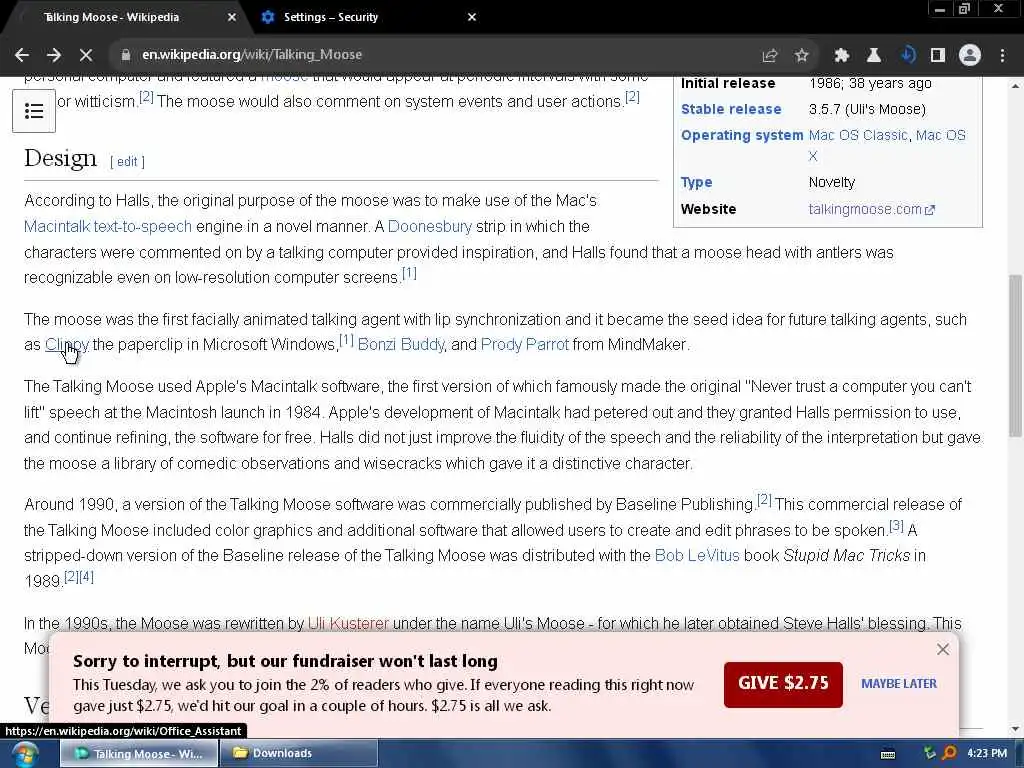Follow citation [1] after Microsoft Windows
The image size is (1024, 768).
click(x=346, y=340)
